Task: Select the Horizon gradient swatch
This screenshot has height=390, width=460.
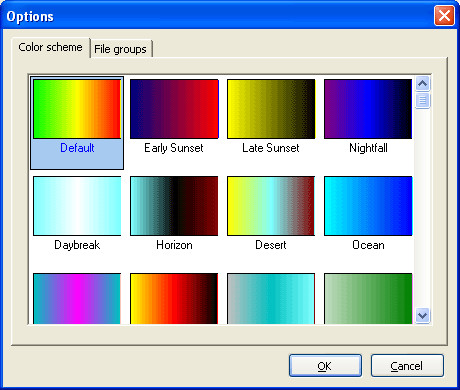Action: pyautogui.click(x=174, y=206)
